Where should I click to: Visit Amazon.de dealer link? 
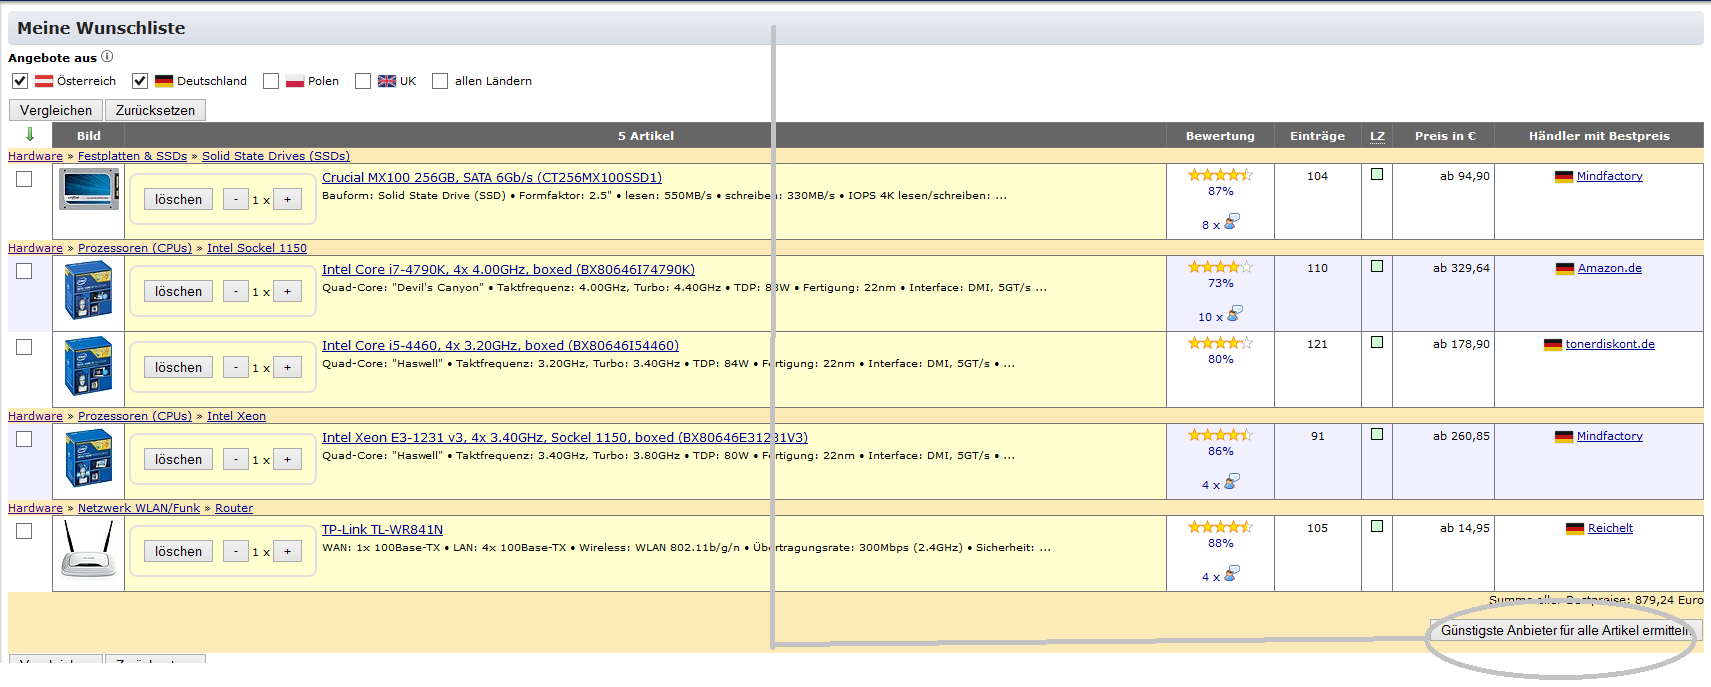click(x=1610, y=268)
